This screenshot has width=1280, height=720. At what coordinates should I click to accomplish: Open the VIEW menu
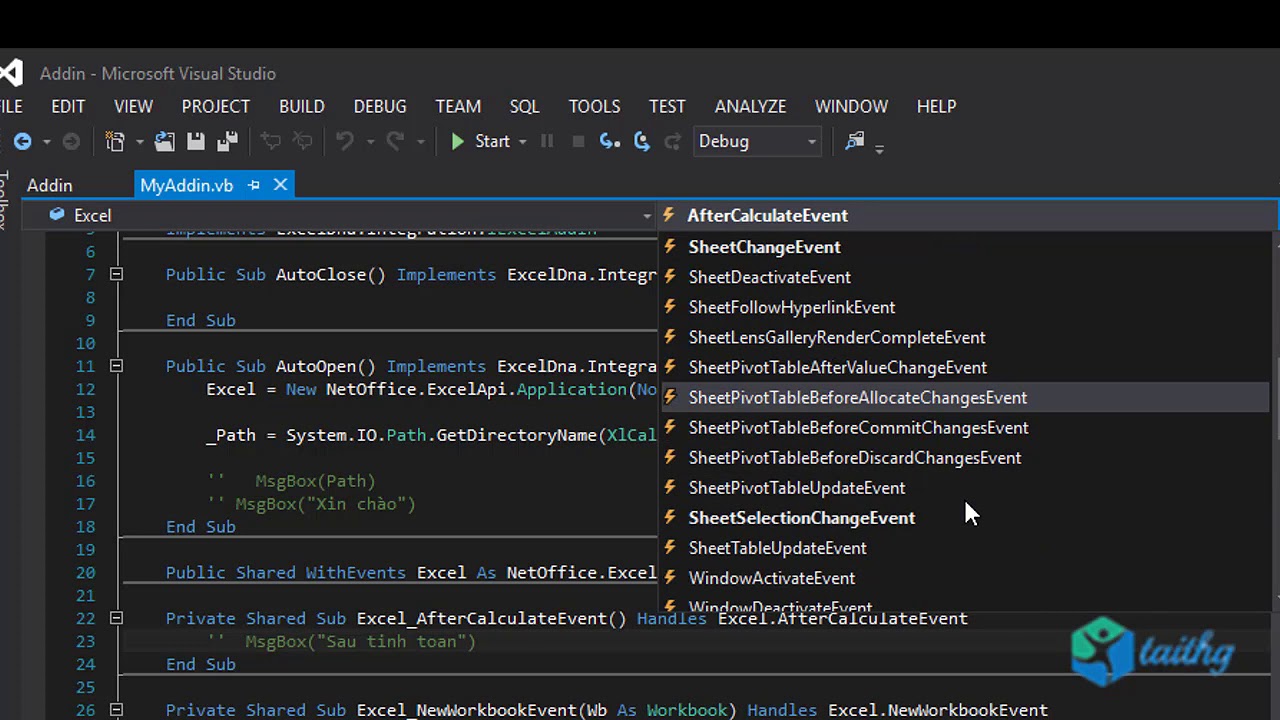pos(133,106)
